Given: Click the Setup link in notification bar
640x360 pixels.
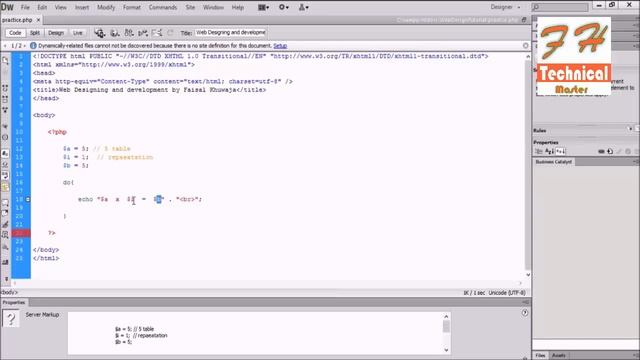Looking at the screenshot, I should pyautogui.click(x=280, y=46).
